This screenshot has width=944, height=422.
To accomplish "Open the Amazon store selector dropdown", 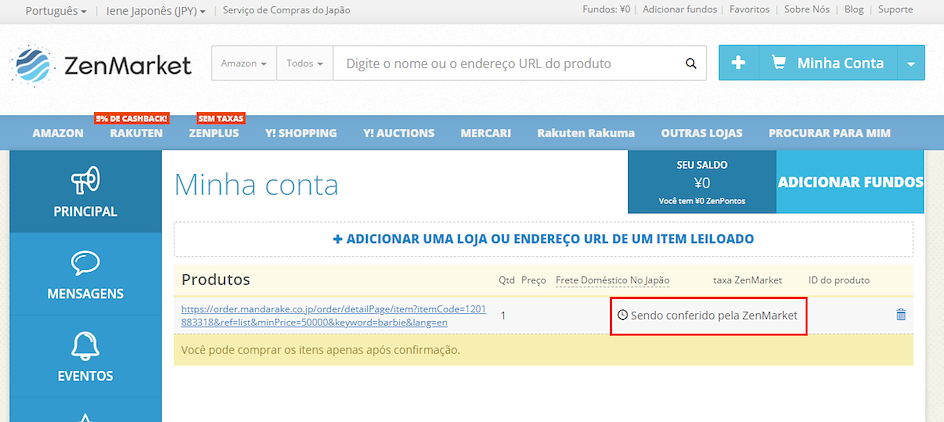I will [244, 63].
